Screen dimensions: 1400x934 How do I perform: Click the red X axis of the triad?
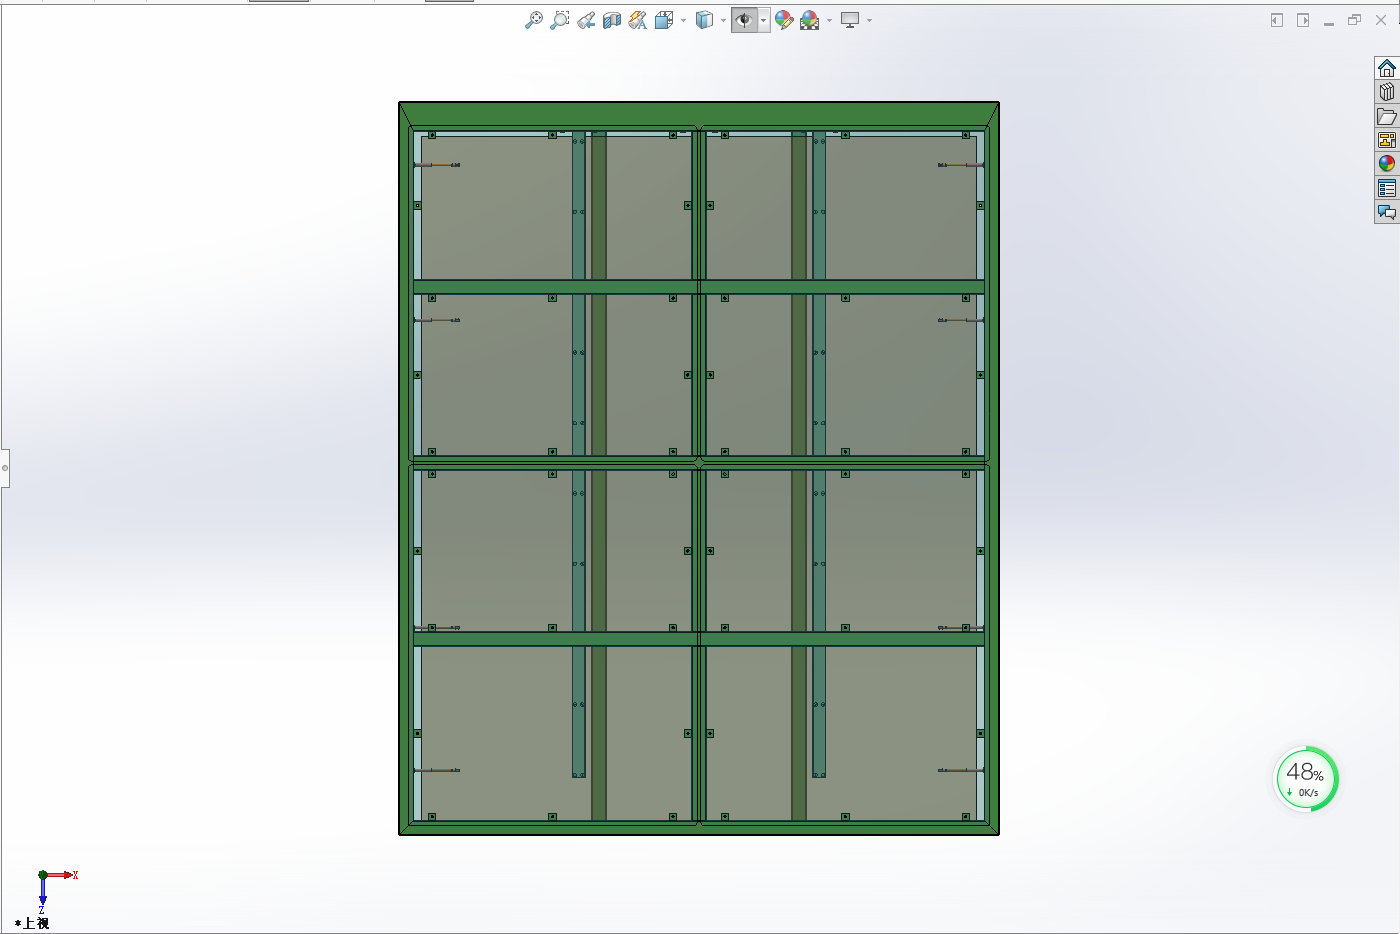click(x=62, y=875)
